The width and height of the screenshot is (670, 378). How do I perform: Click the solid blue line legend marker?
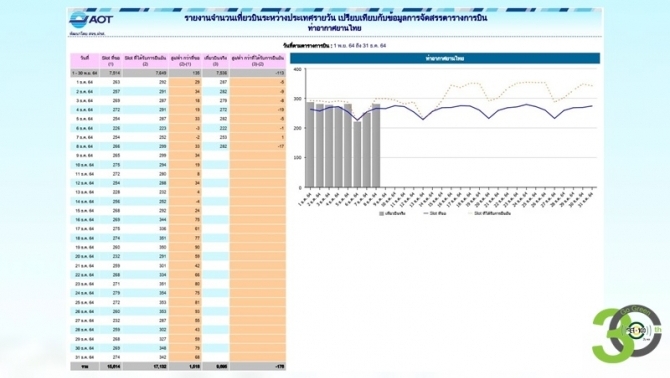coord(426,213)
